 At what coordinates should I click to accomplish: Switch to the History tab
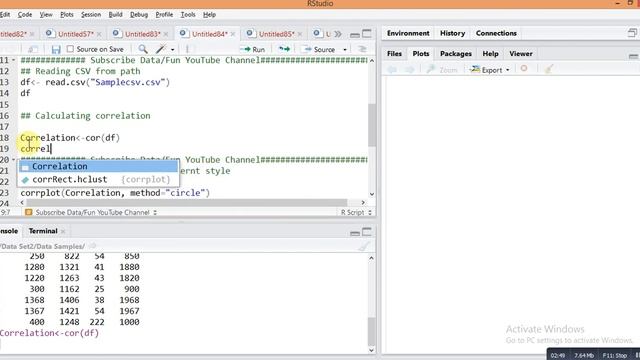click(x=453, y=33)
